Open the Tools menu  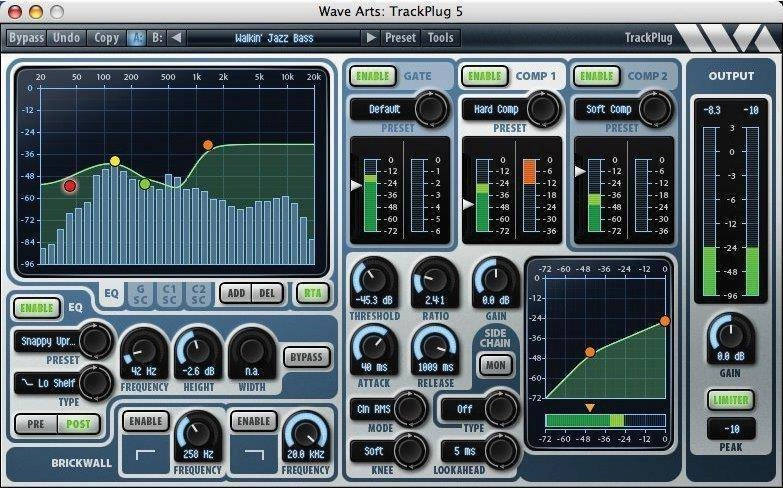pyautogui.click(x=440, y=38)
